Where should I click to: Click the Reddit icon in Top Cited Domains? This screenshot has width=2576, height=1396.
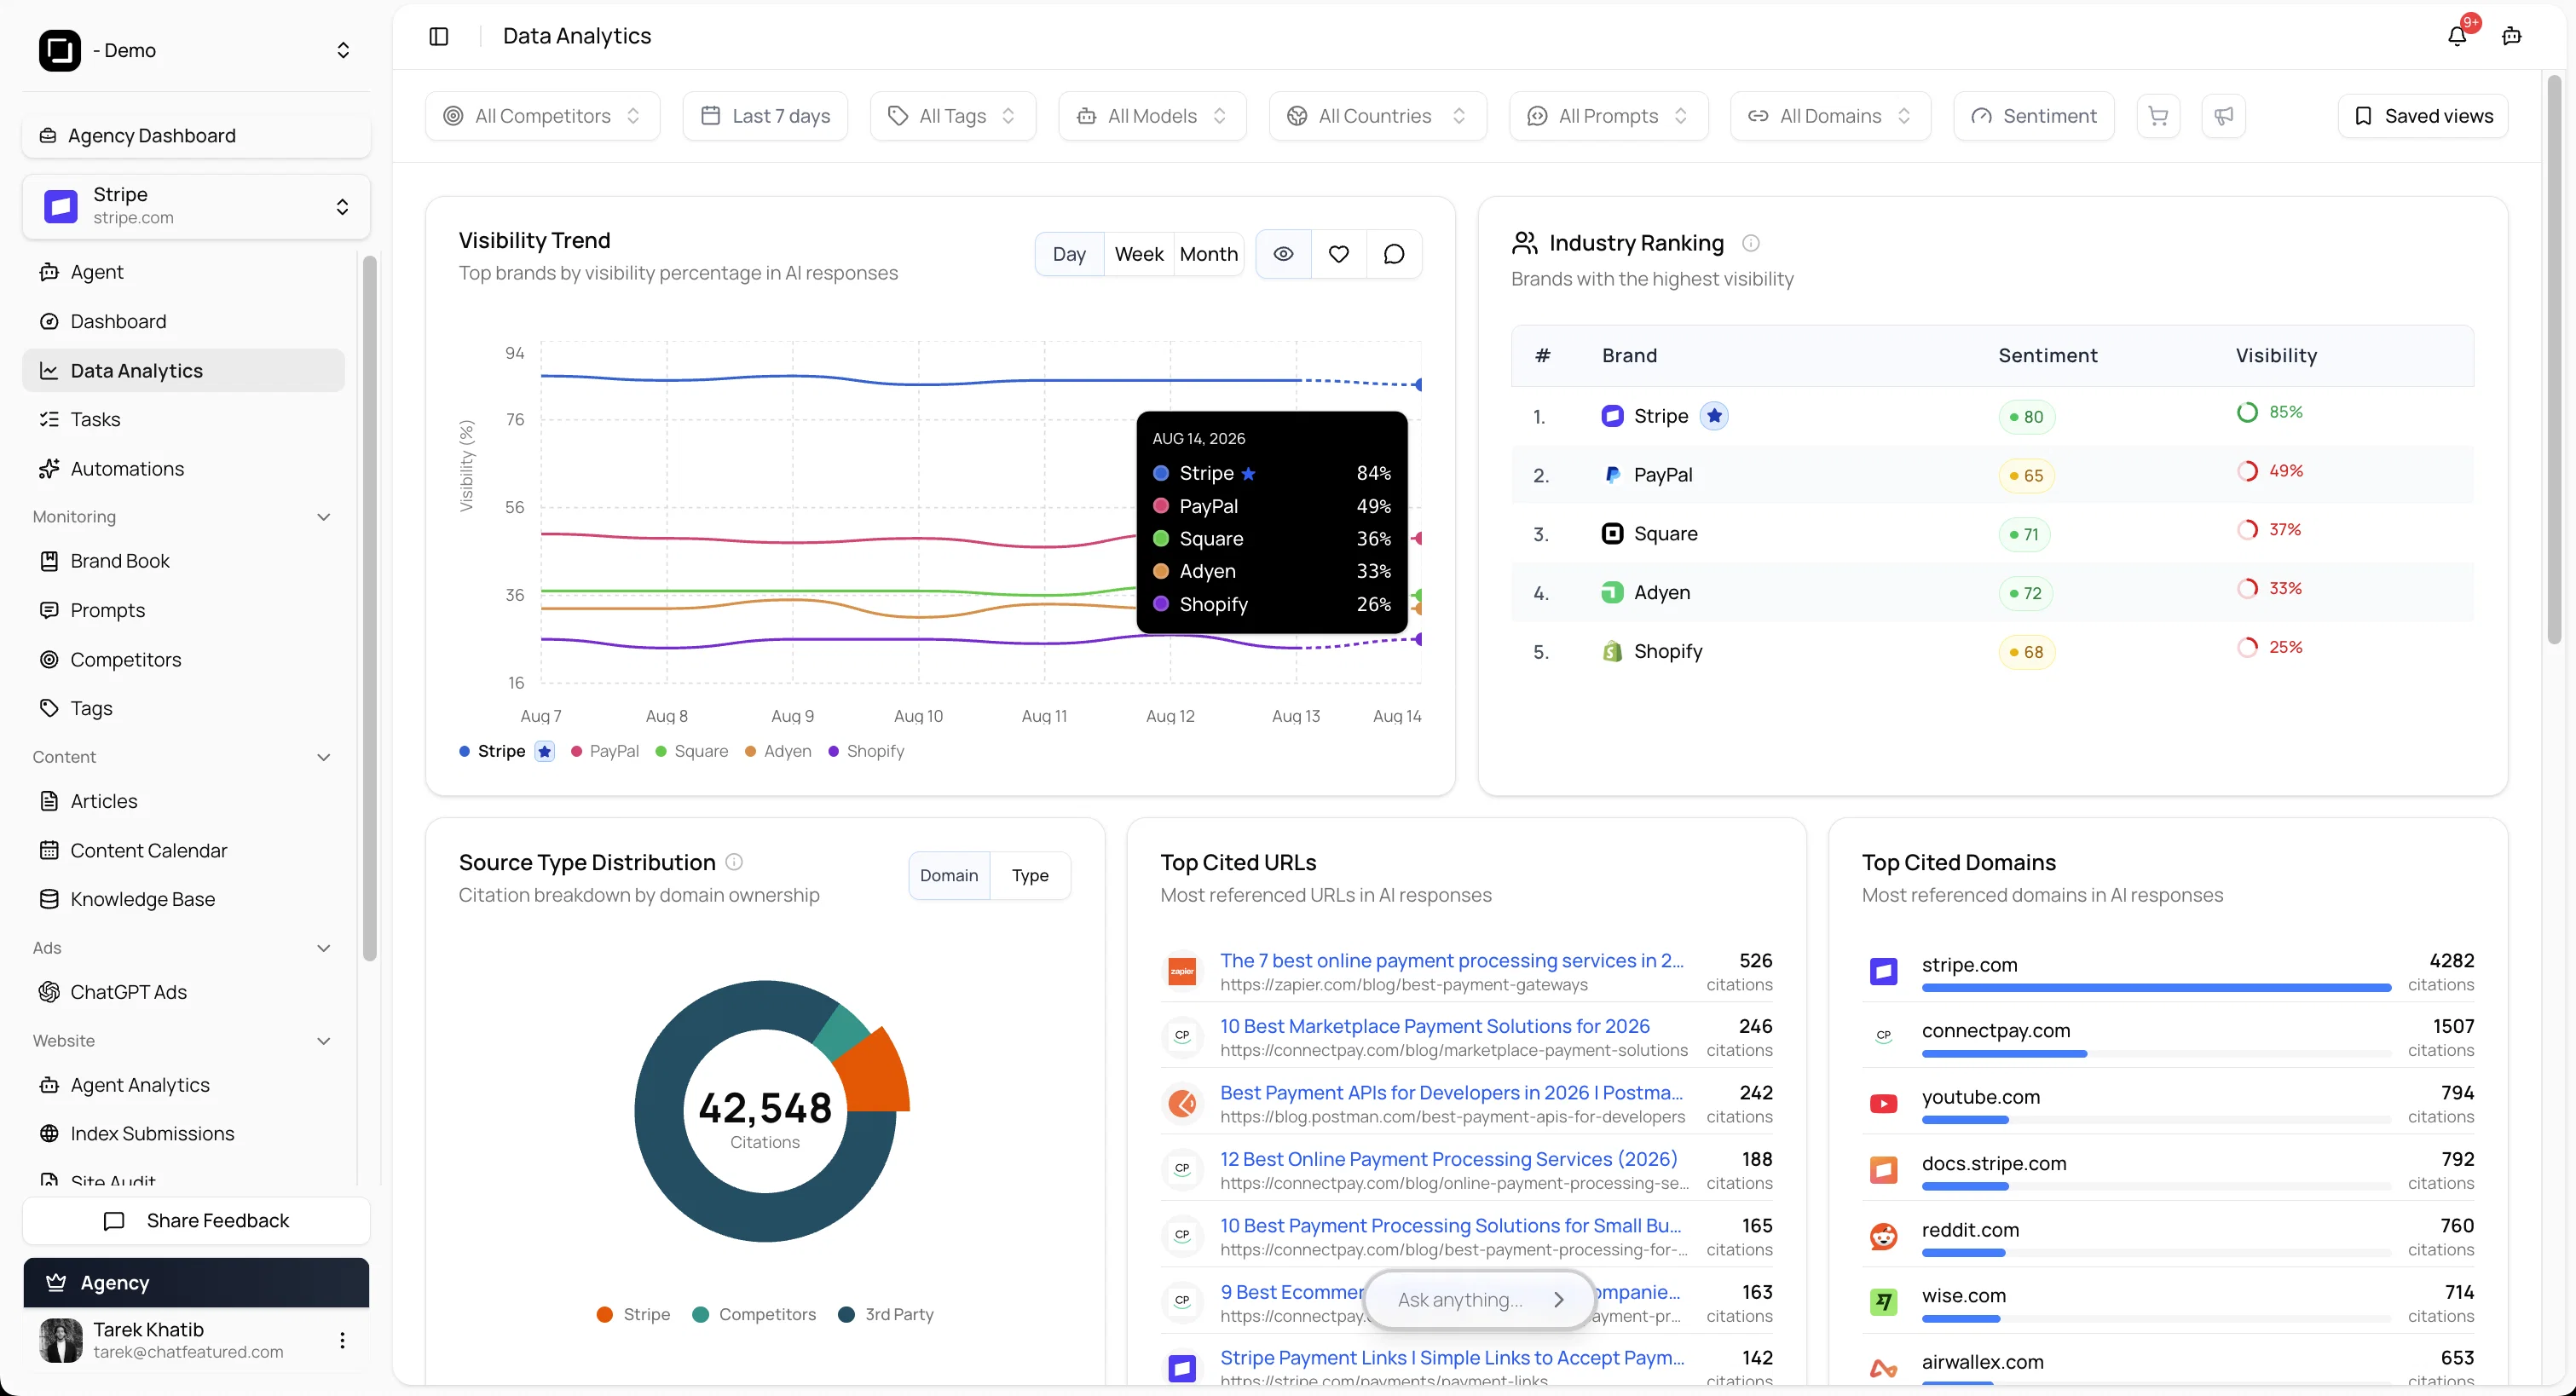pyautogui.click(x=1883, y=1236)
